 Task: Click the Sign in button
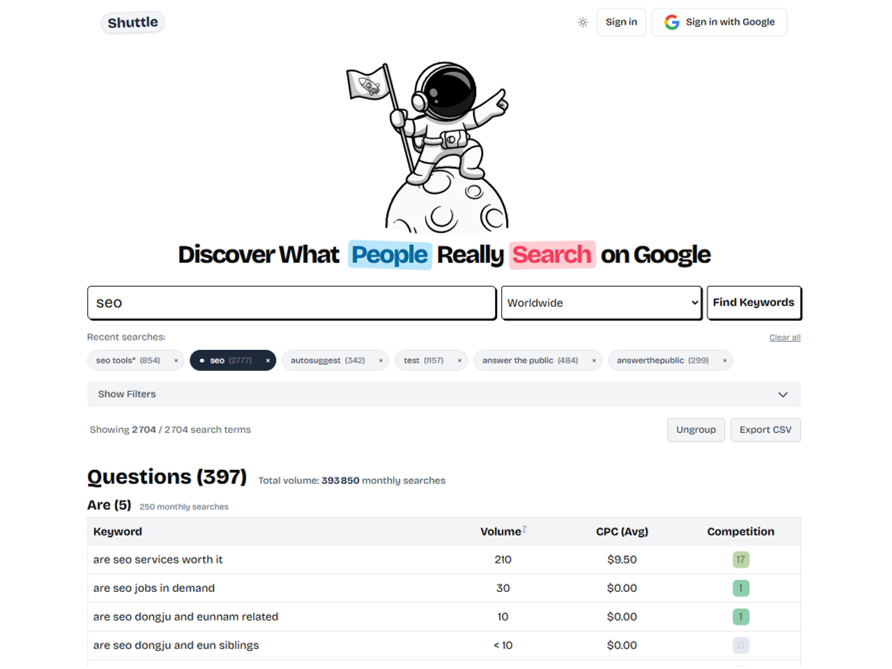tap(621, 22)
